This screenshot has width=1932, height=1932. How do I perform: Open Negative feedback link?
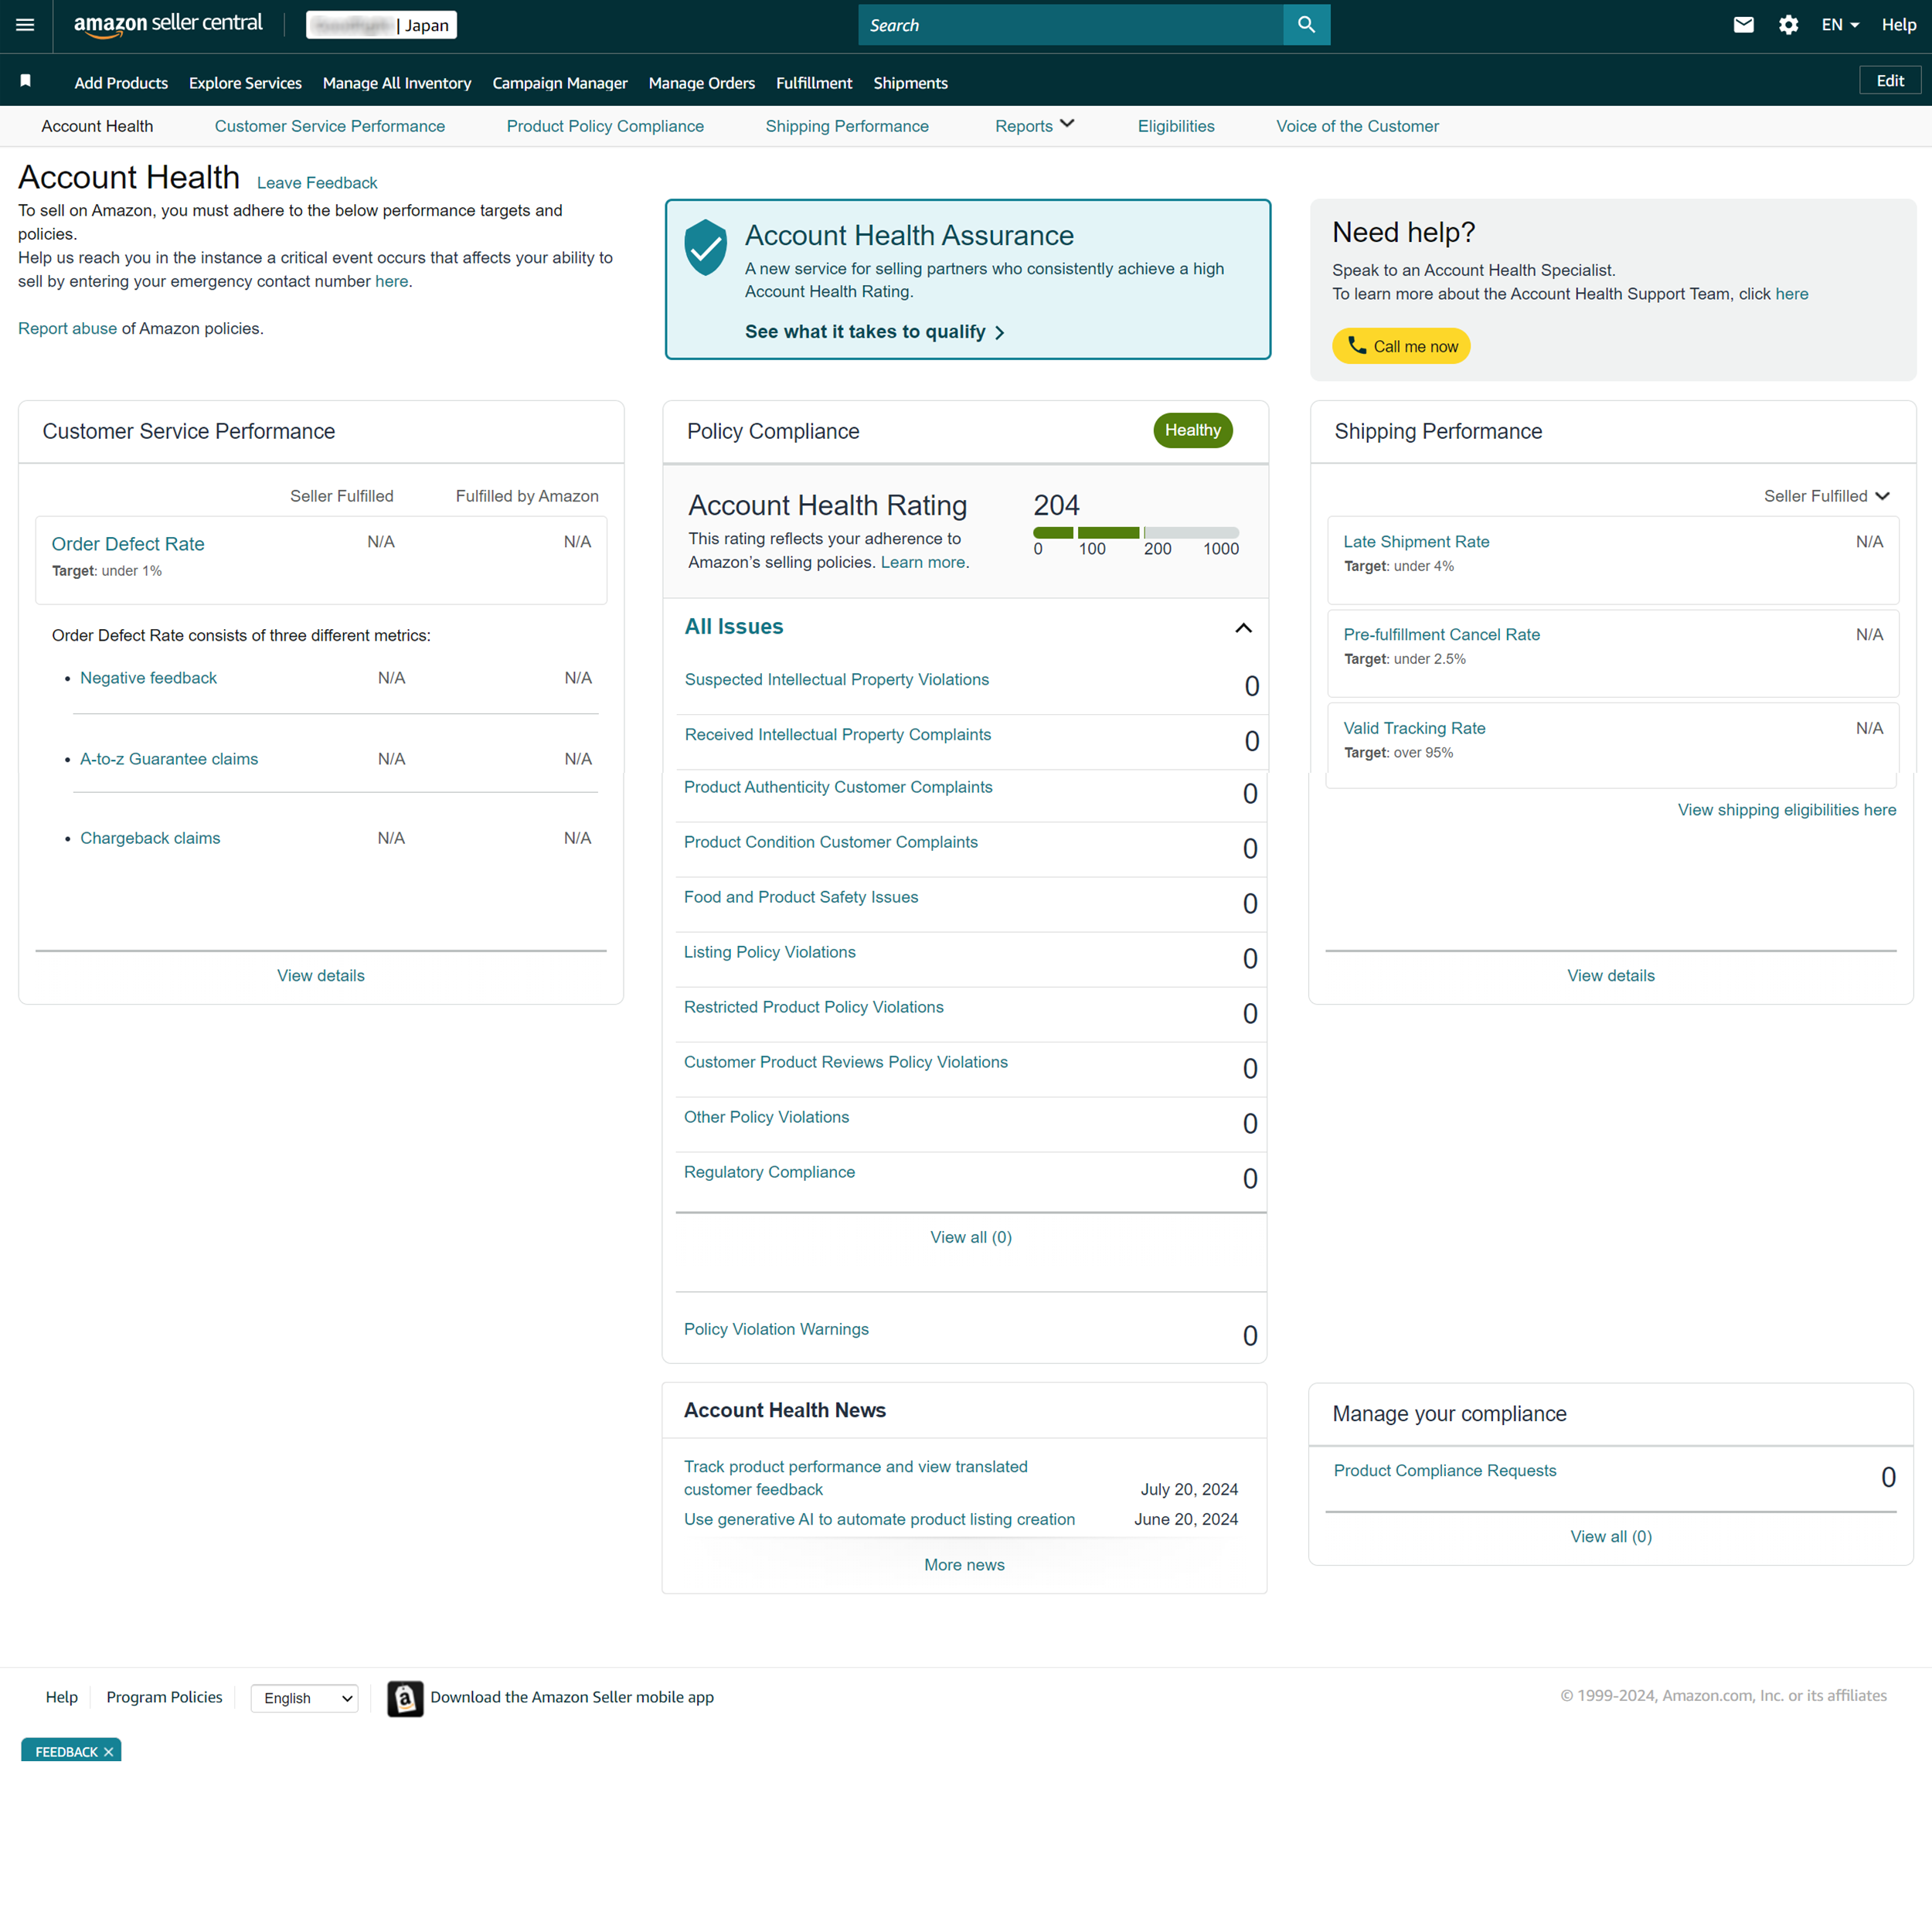[148, 678]
